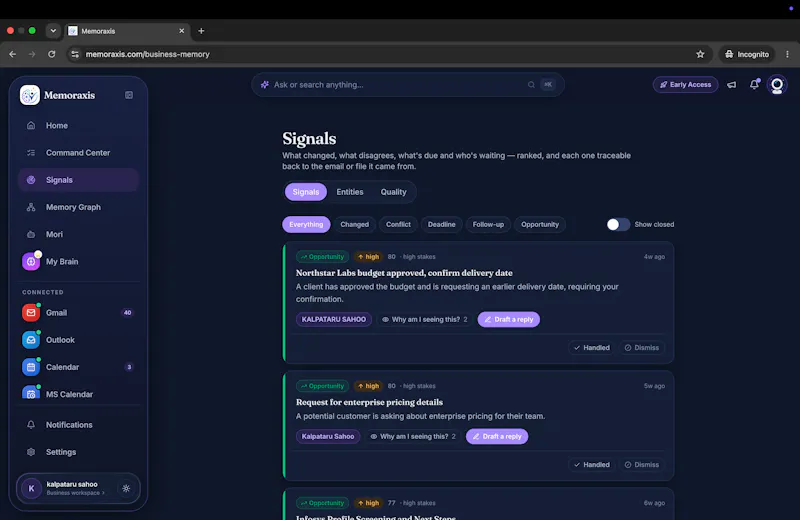Filter signals by Conflict

pos(398,225)
